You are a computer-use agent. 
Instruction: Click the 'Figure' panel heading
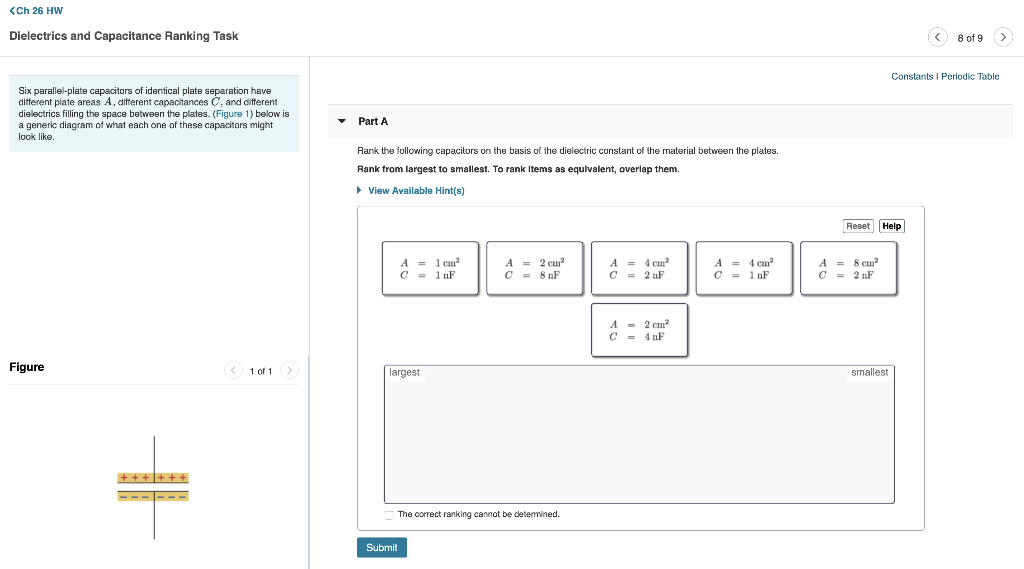[x=27, y=367]
